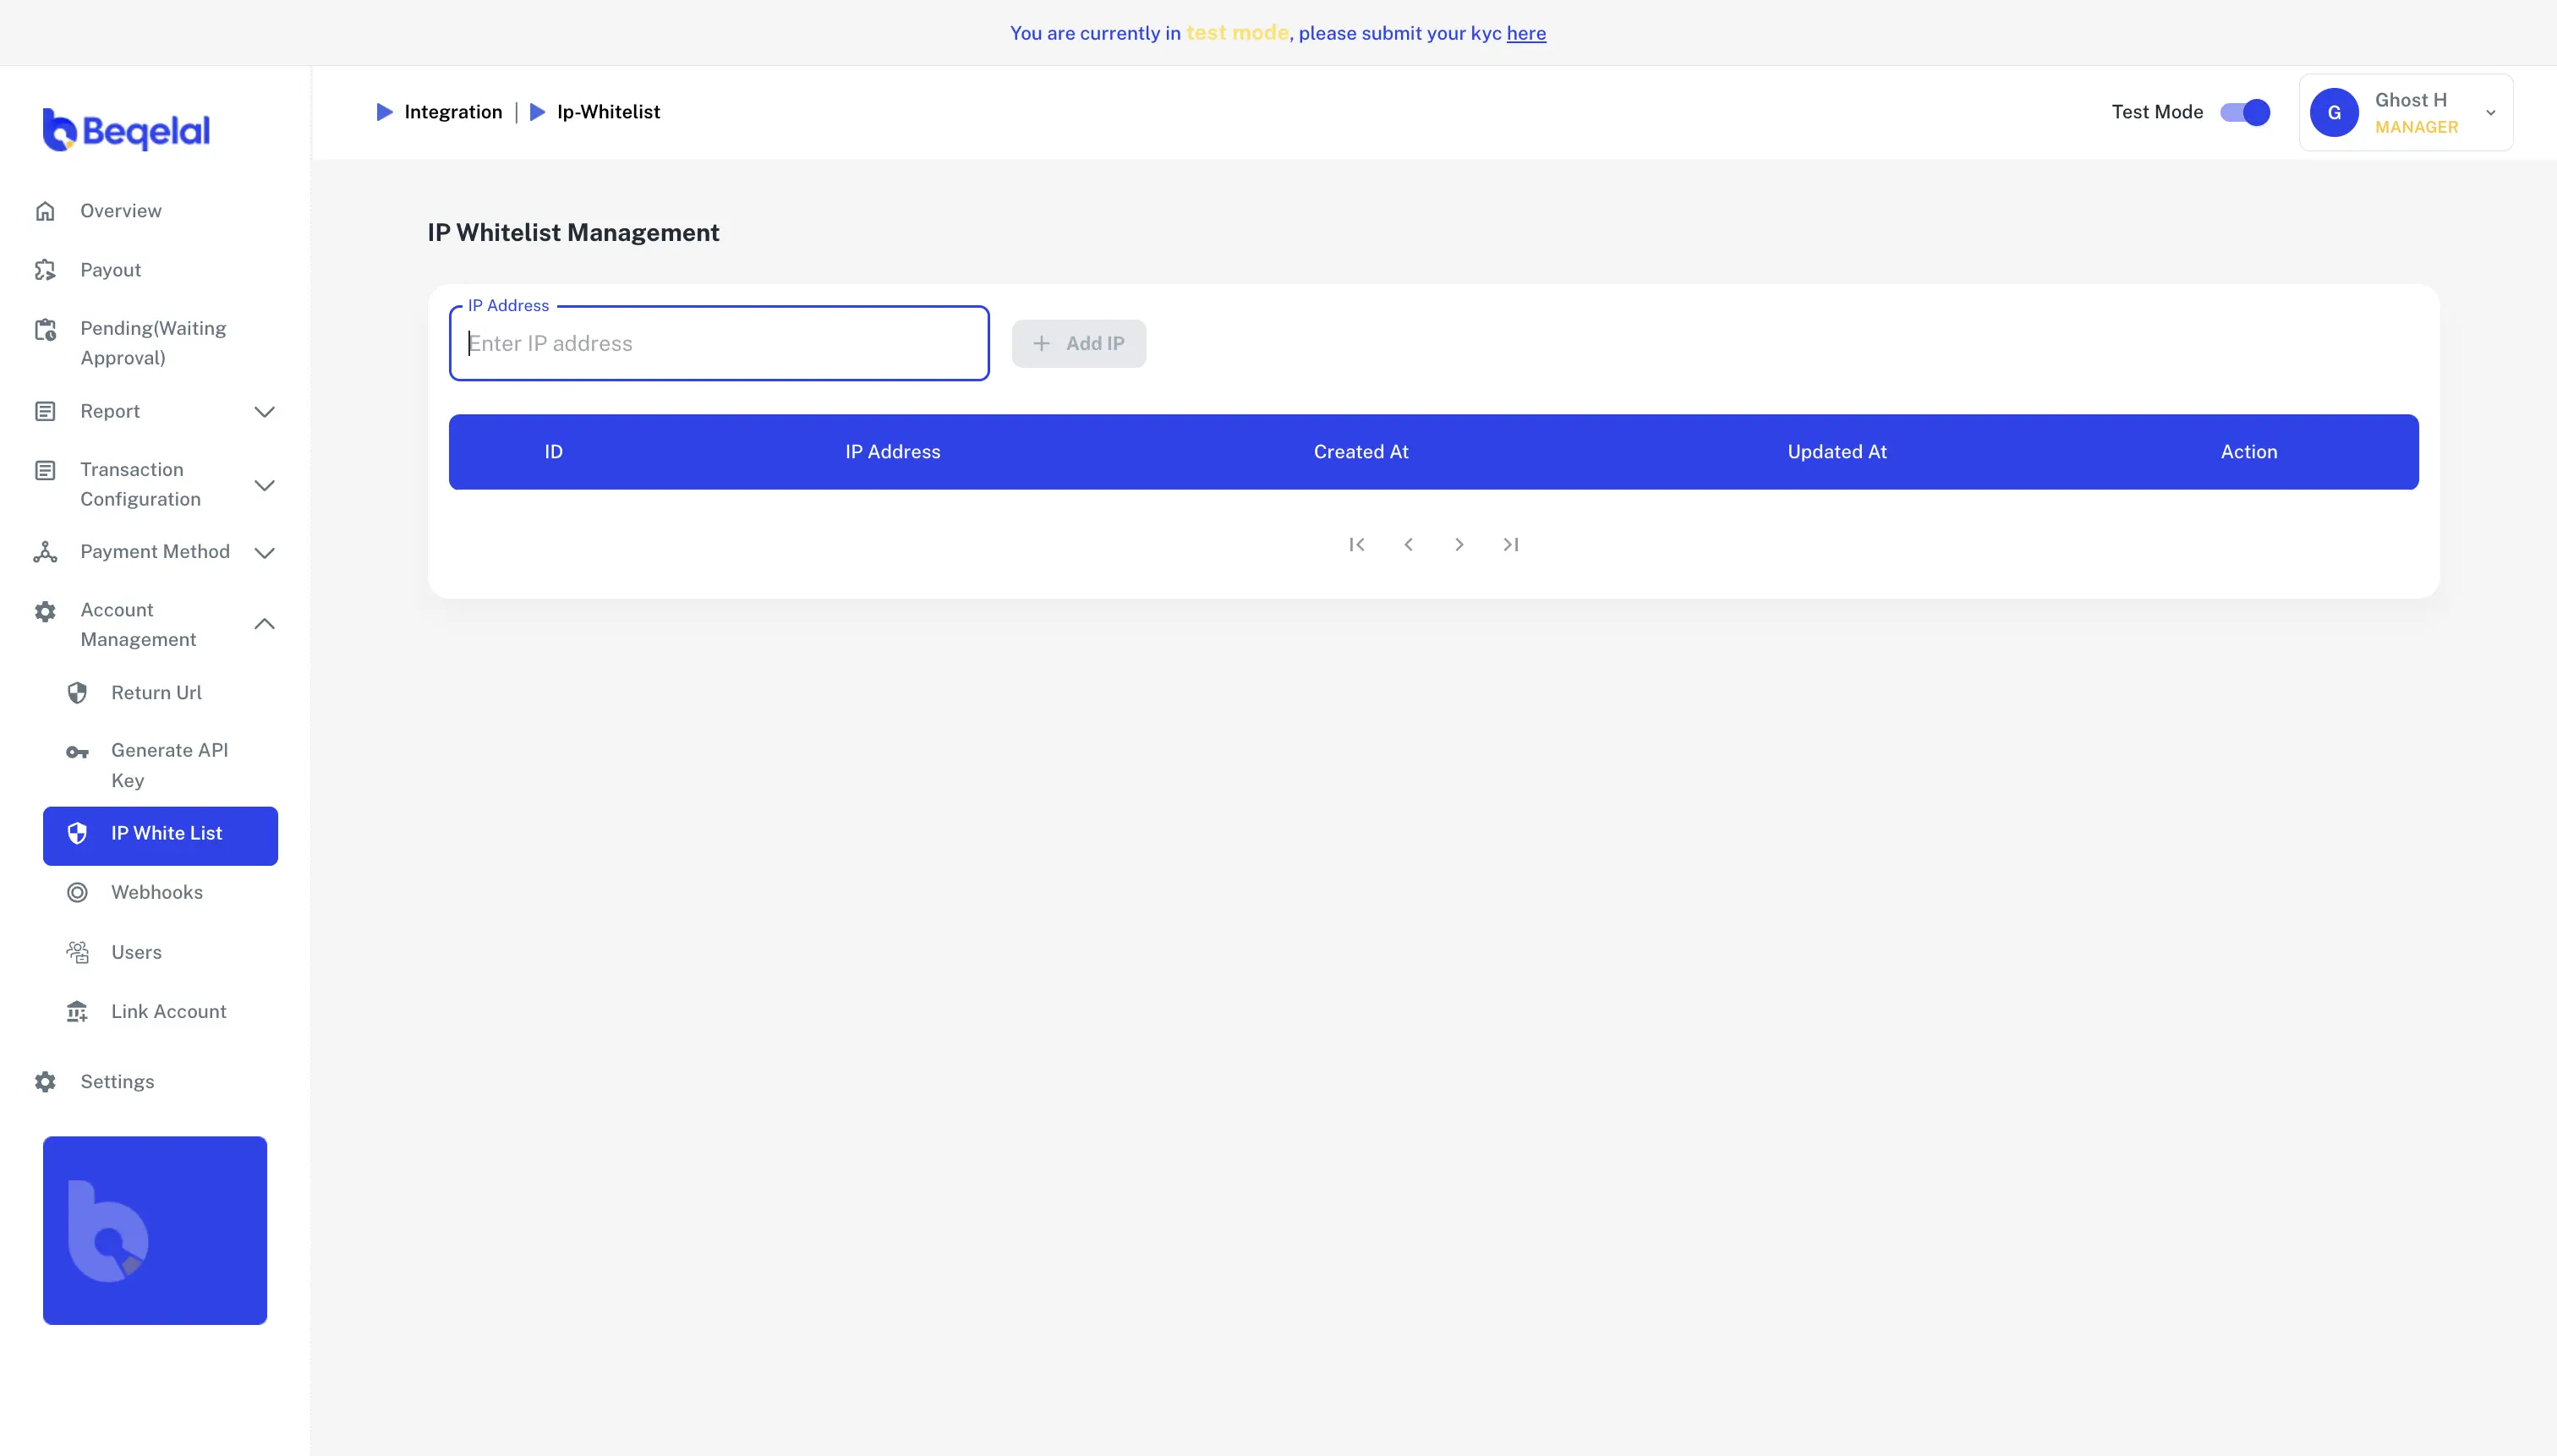Open the Ghost H user dropdown

[x=2490, y=113]
